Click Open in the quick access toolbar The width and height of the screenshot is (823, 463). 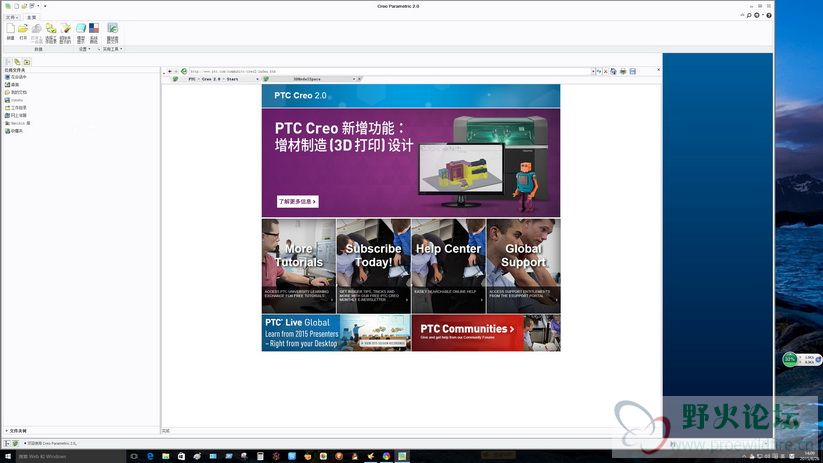click(x=24, y=6)
